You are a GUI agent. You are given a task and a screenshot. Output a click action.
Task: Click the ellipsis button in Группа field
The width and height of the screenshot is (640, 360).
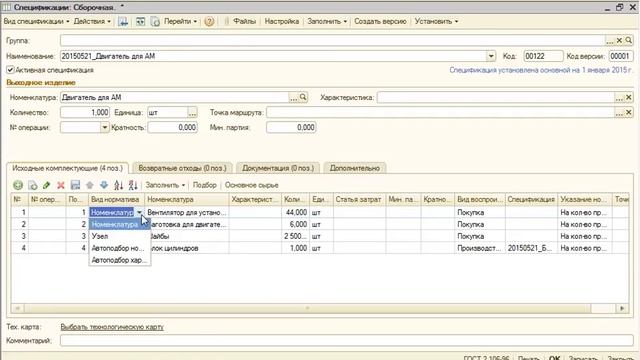tap(610, 40)
